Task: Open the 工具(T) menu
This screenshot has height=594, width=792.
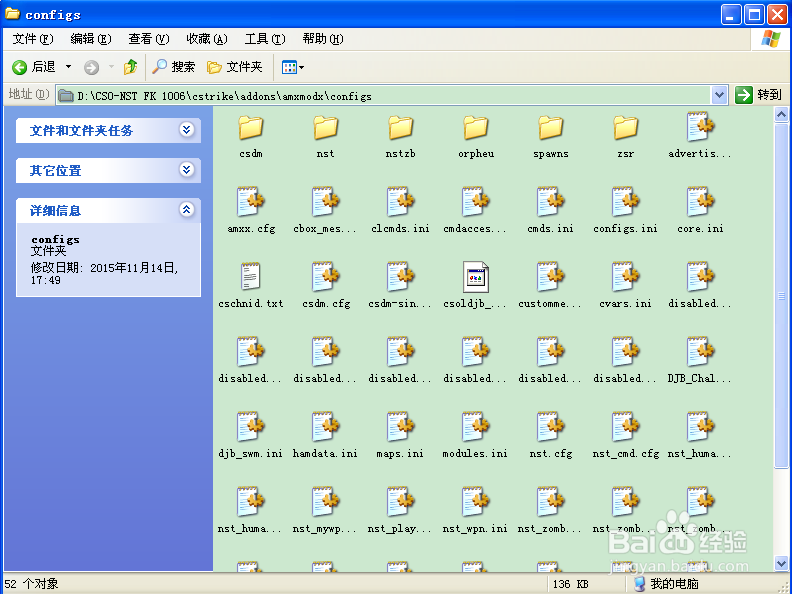Action: coord(265,39)
